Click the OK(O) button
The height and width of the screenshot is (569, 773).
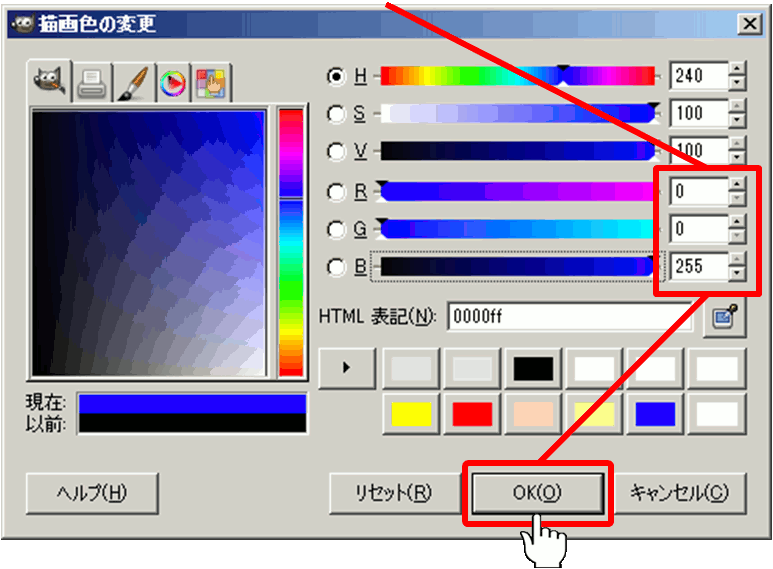pos(537,493)
